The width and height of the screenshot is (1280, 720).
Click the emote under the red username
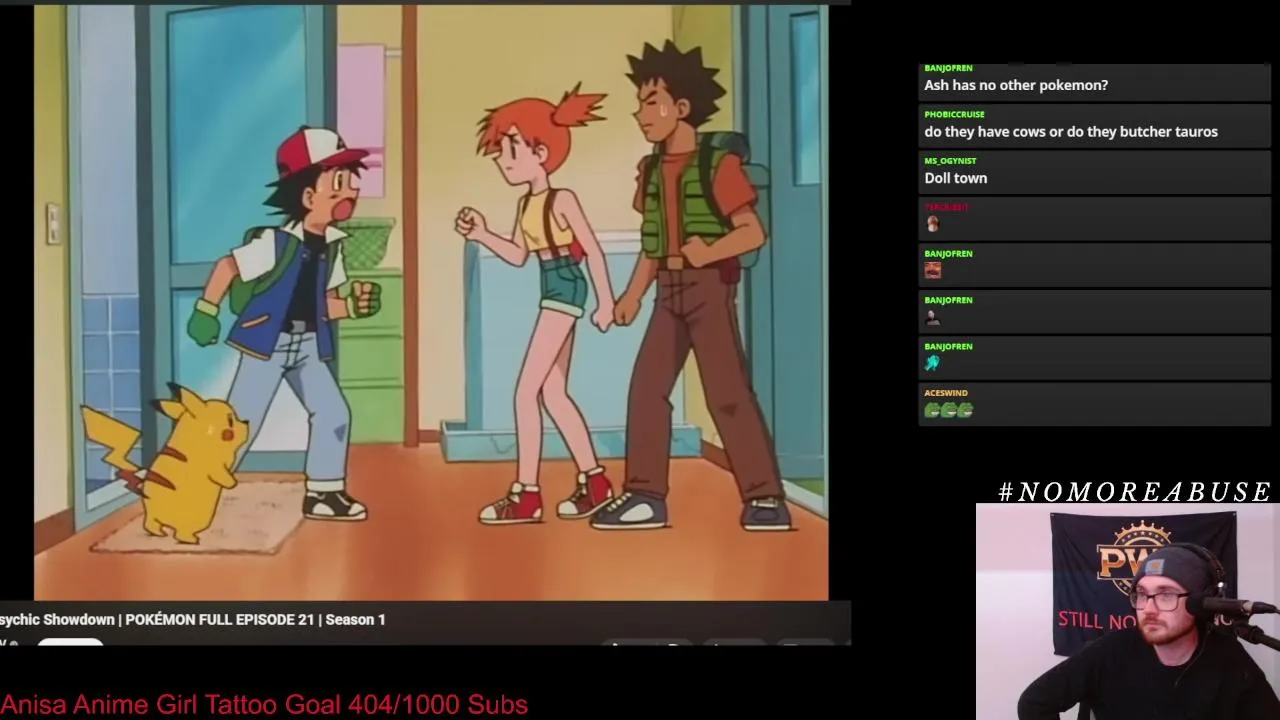[932, 224]
